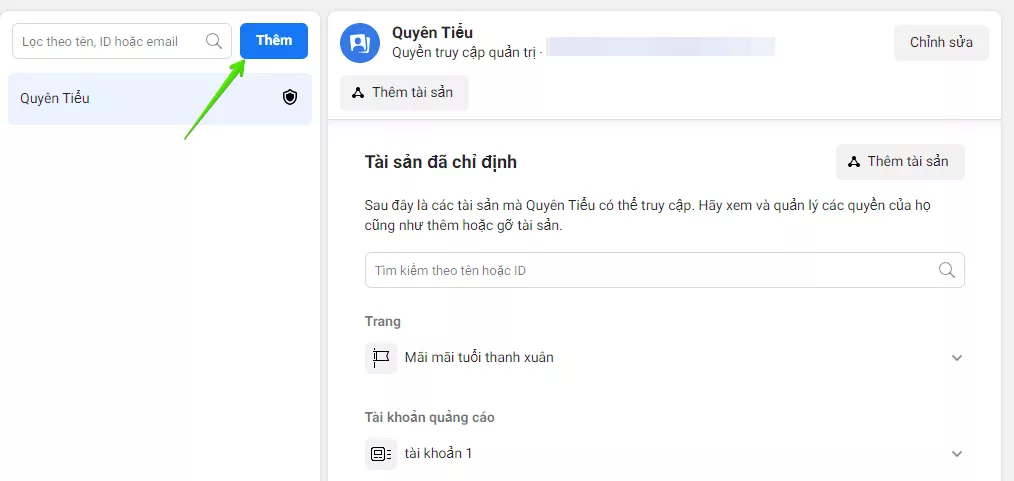Click the asset icon in the header's Thêm tài sản button
The height and width of the screenshot is (481, 1014).
click(358, 93)
